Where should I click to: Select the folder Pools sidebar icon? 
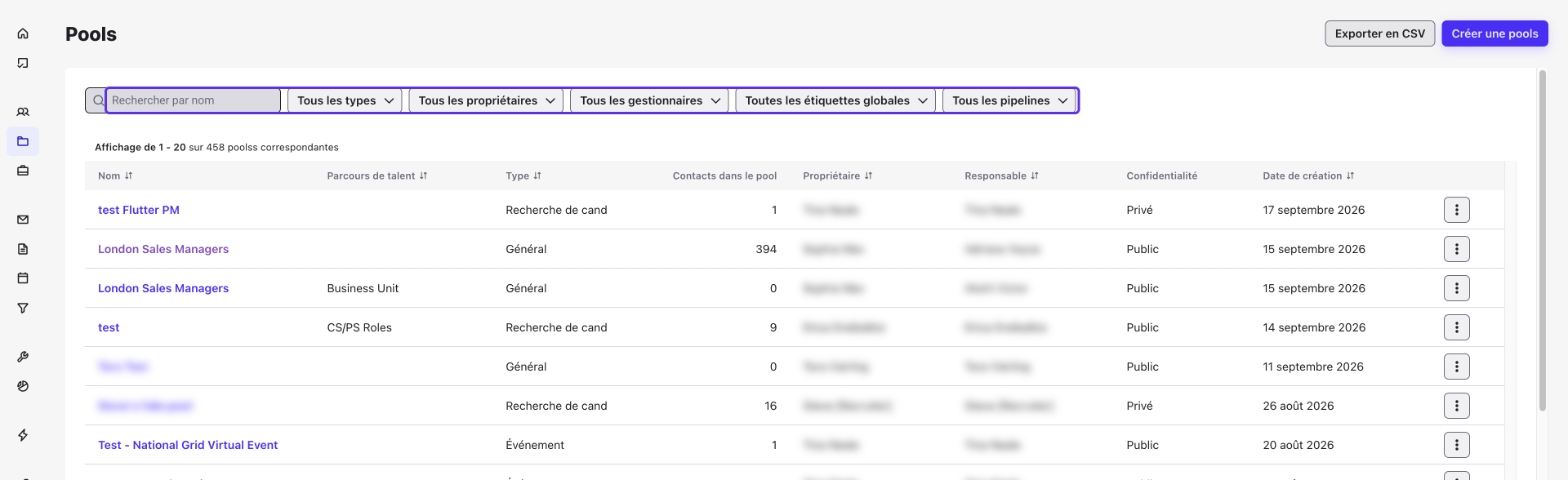click(23, 141)
